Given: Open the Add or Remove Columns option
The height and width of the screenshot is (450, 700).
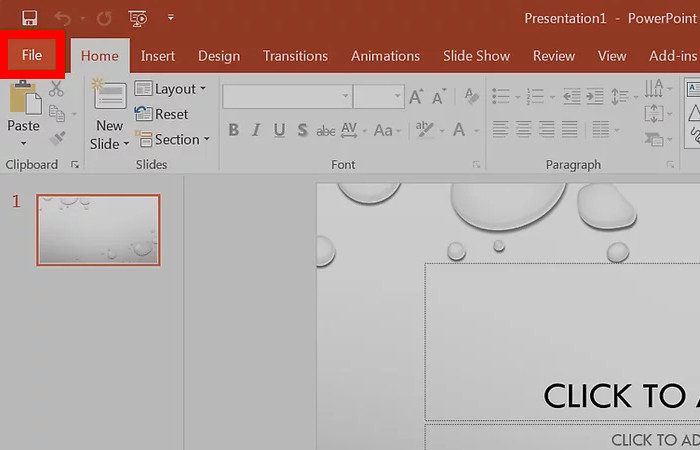Looking at the screenshot, I should pos(600,130).
